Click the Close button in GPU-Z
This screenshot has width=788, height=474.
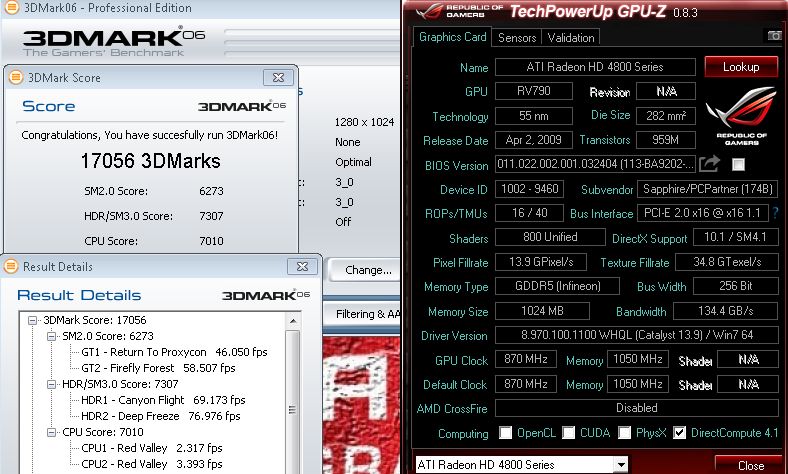click(x=751, y=465)
